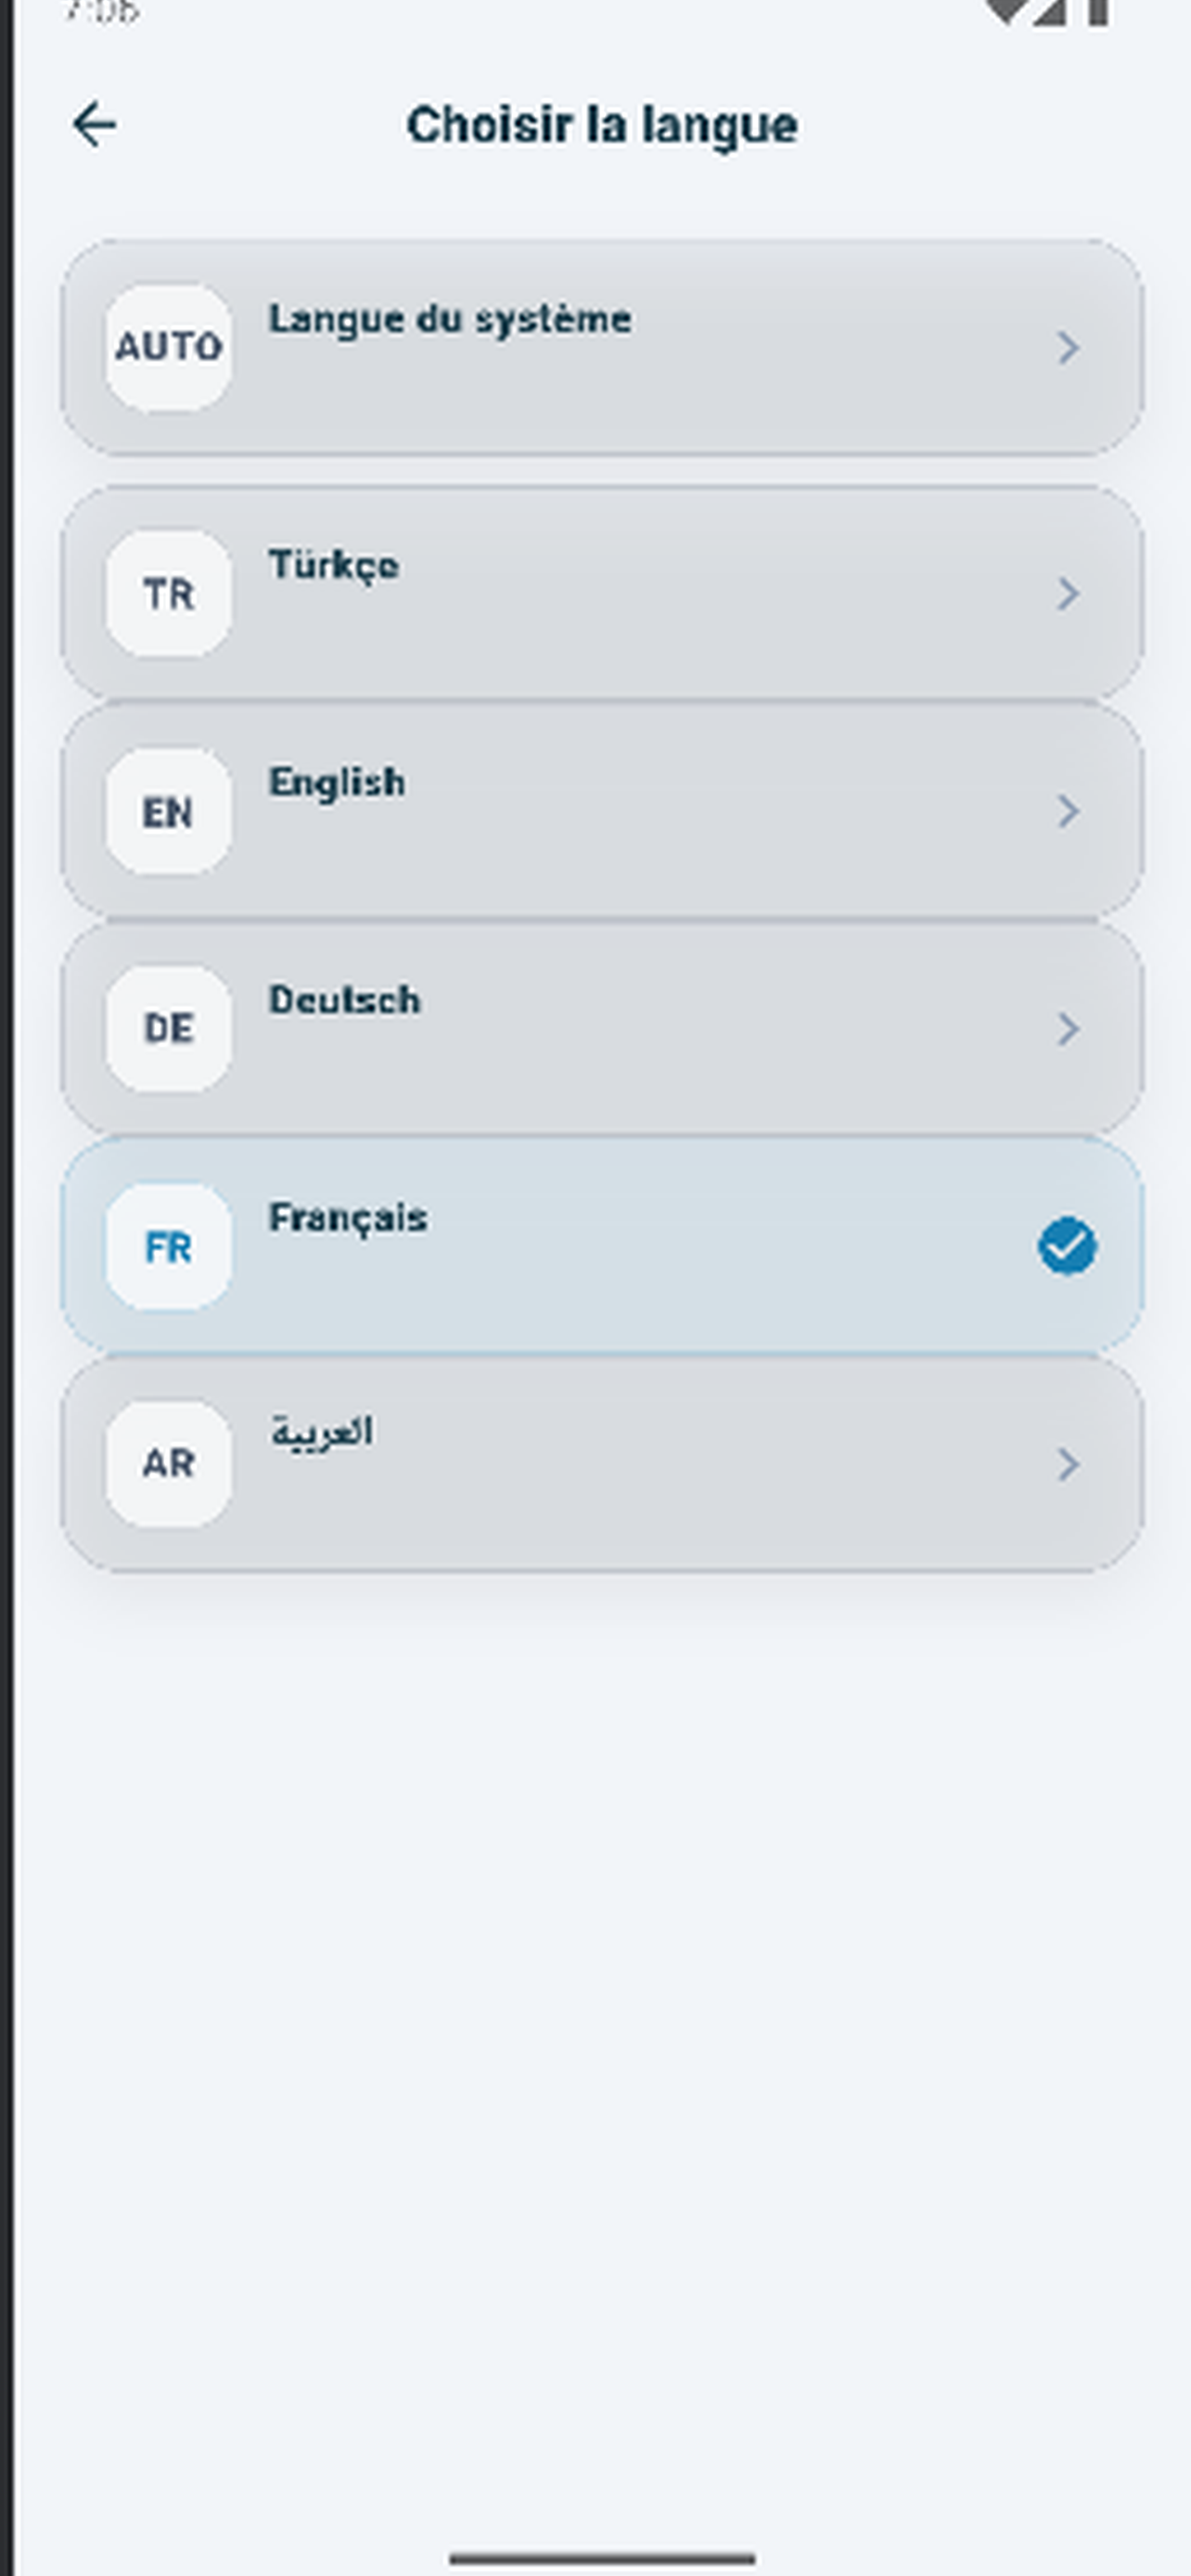
Task: Select Langue du système option
Action: (x=602, y=348)
